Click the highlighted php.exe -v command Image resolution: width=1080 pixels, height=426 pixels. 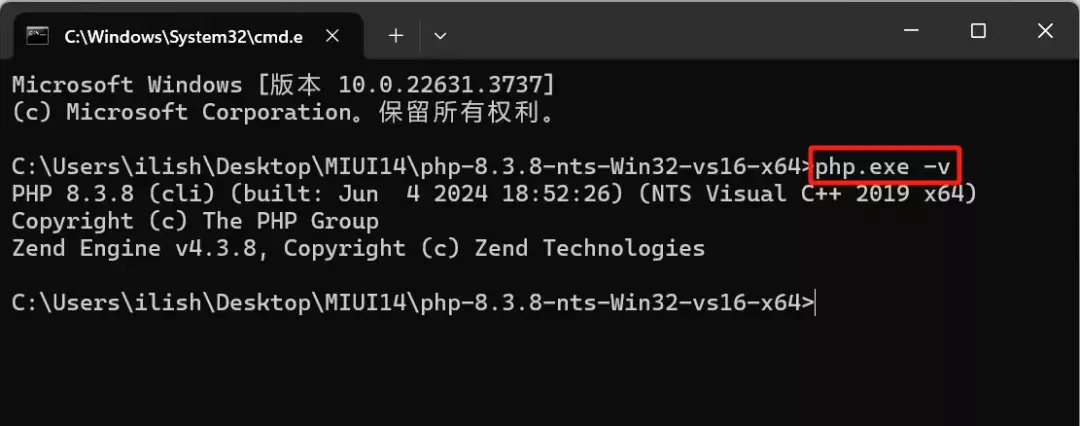[x=882, y=167]
